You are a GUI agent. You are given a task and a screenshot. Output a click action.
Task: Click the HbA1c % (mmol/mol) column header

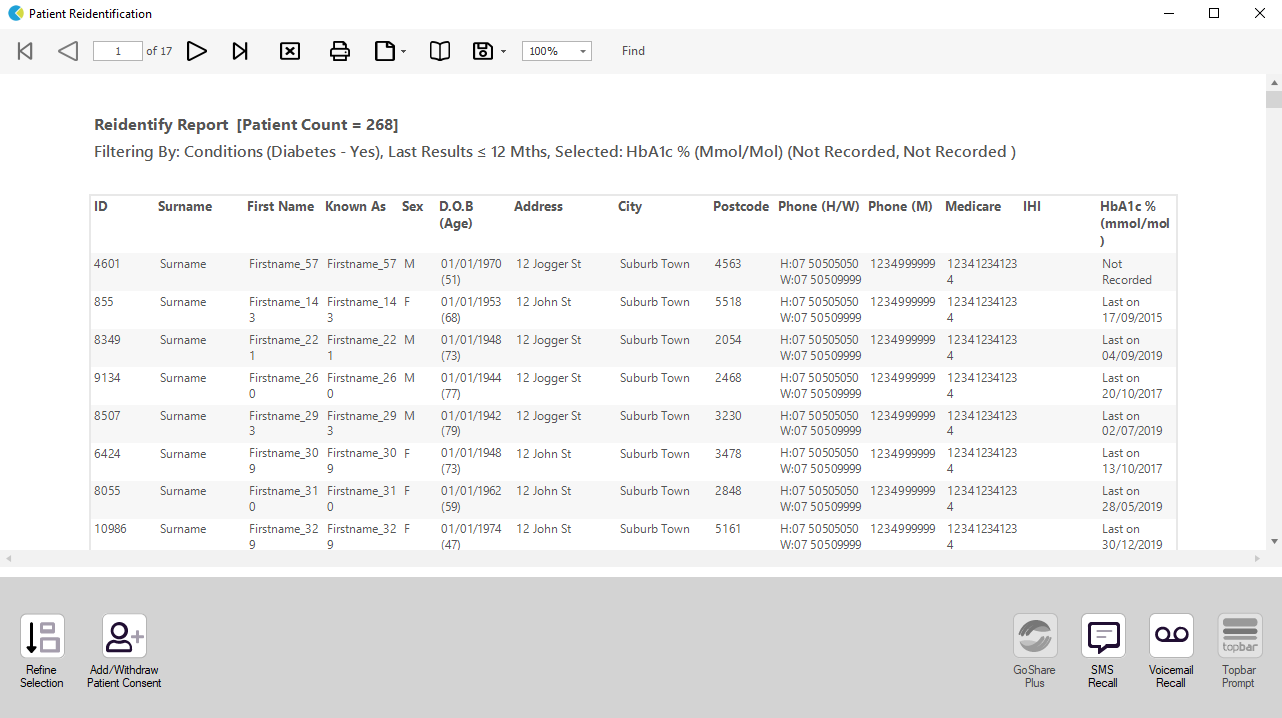(1135, 223)
